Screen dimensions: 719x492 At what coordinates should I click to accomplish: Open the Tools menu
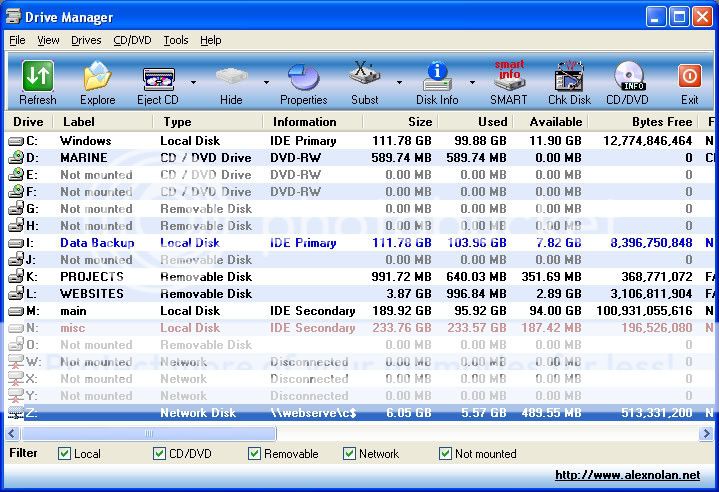click(x=176, y=40)
